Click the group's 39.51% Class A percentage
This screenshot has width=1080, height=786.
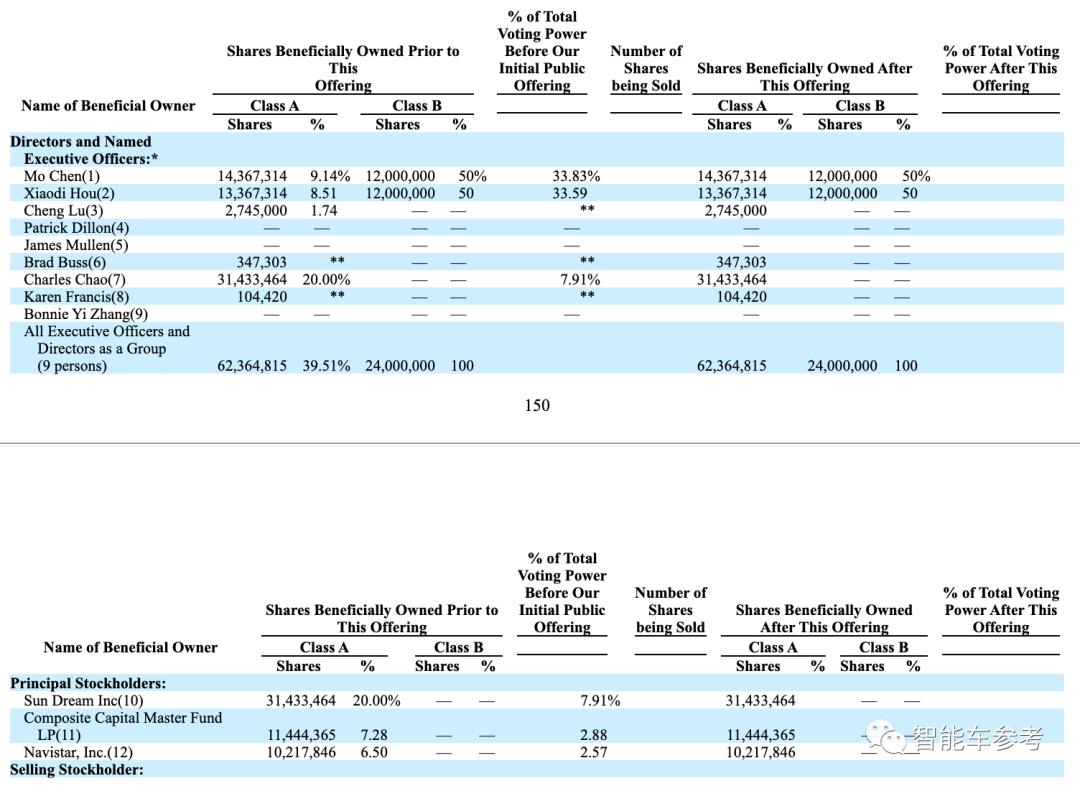tap(326, 366)
